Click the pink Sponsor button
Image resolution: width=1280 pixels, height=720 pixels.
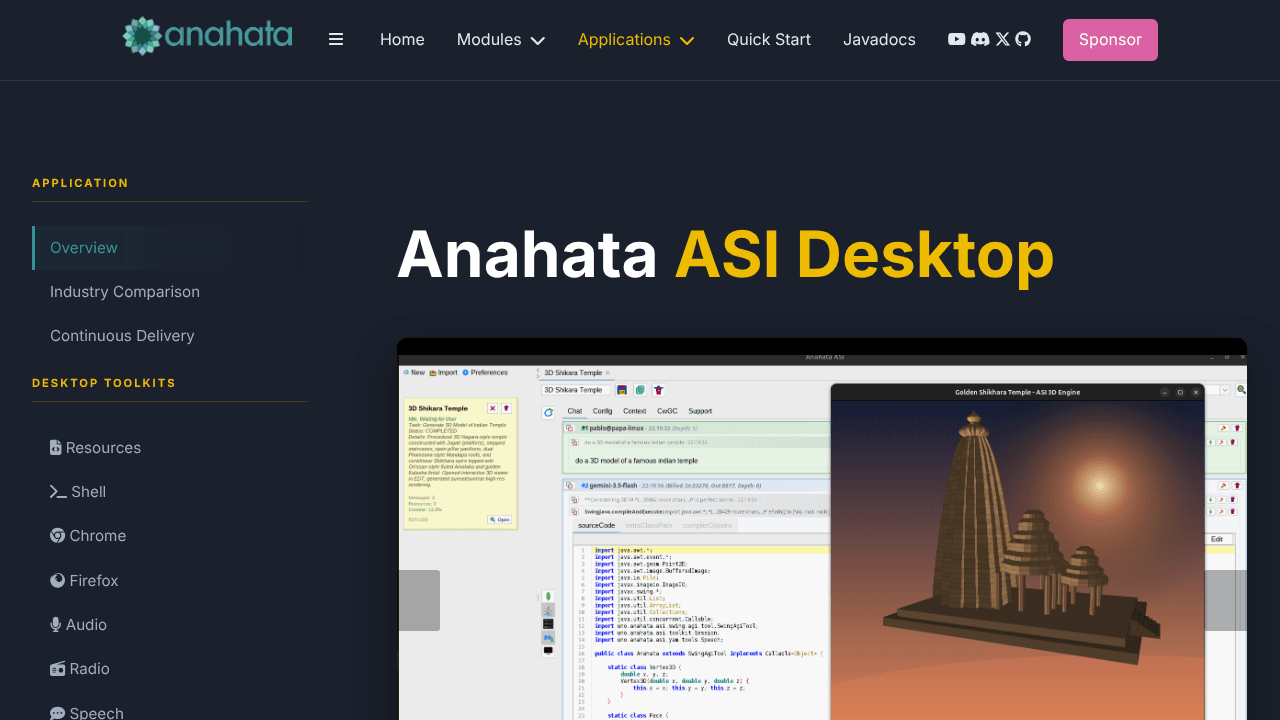pyautogui.click(x=1110, y=40)
